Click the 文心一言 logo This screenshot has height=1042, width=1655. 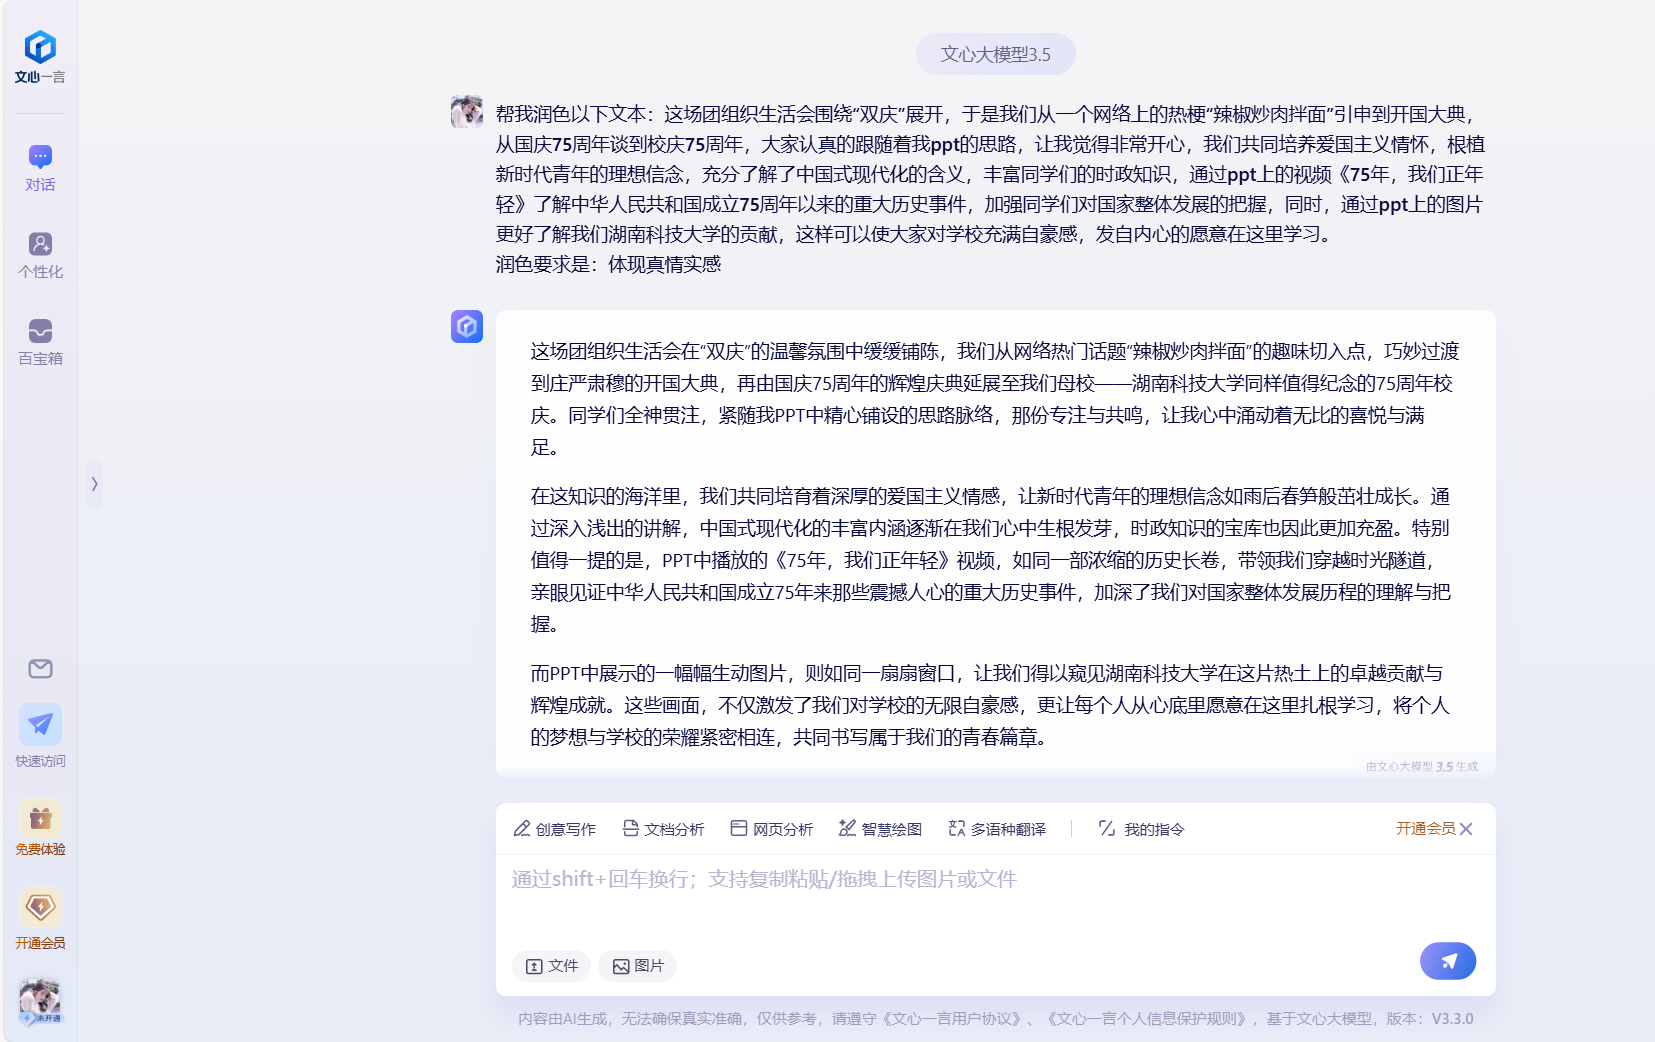pos(40,57)
